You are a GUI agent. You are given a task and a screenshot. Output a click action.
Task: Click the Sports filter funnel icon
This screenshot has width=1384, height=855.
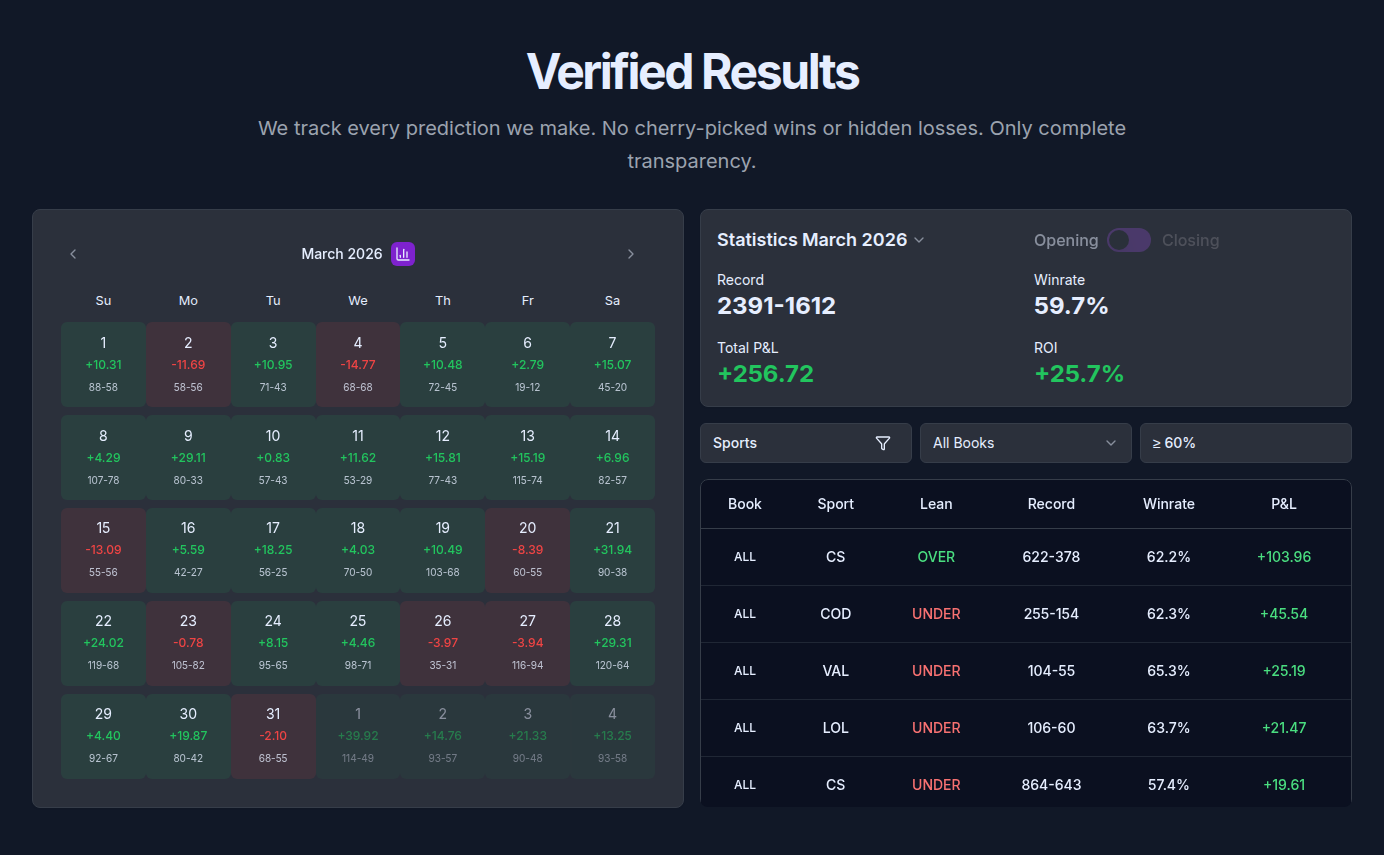coord(883,443)
